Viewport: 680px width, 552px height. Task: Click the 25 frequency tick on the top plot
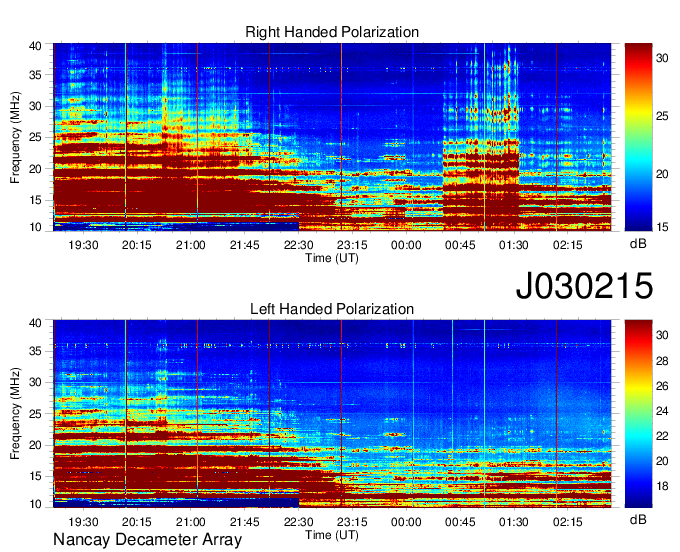click(36, 137)
